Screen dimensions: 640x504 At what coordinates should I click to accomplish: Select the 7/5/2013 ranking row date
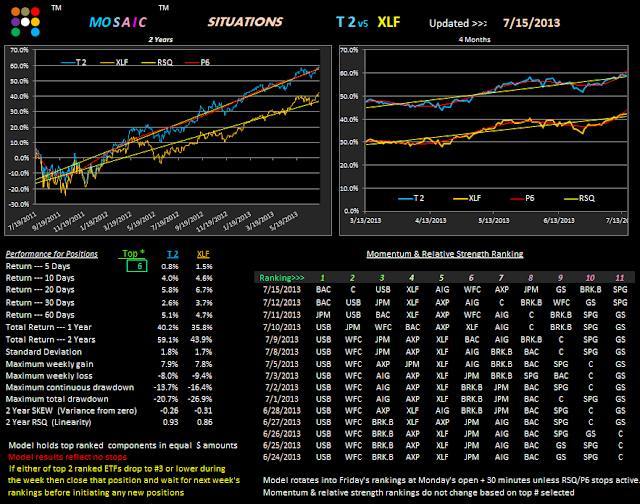(x=282, y=364)
